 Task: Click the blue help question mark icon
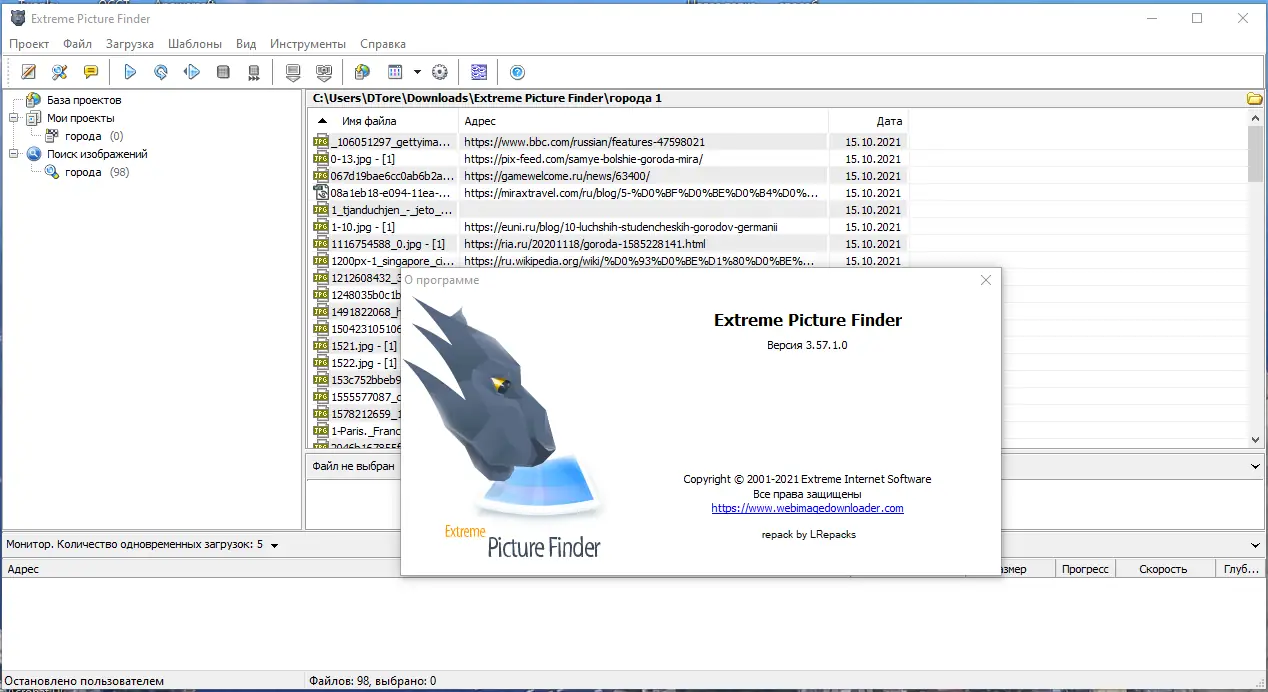[x=517, y=71]
